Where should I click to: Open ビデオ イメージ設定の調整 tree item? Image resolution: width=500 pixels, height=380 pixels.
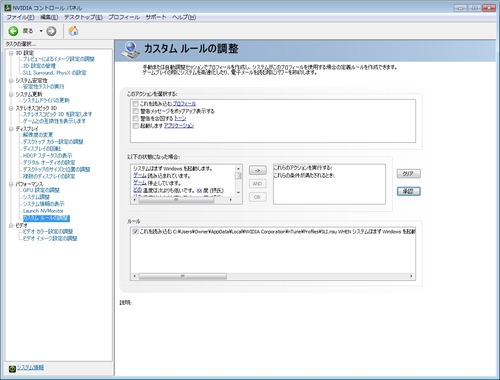(x=50, y=238)
